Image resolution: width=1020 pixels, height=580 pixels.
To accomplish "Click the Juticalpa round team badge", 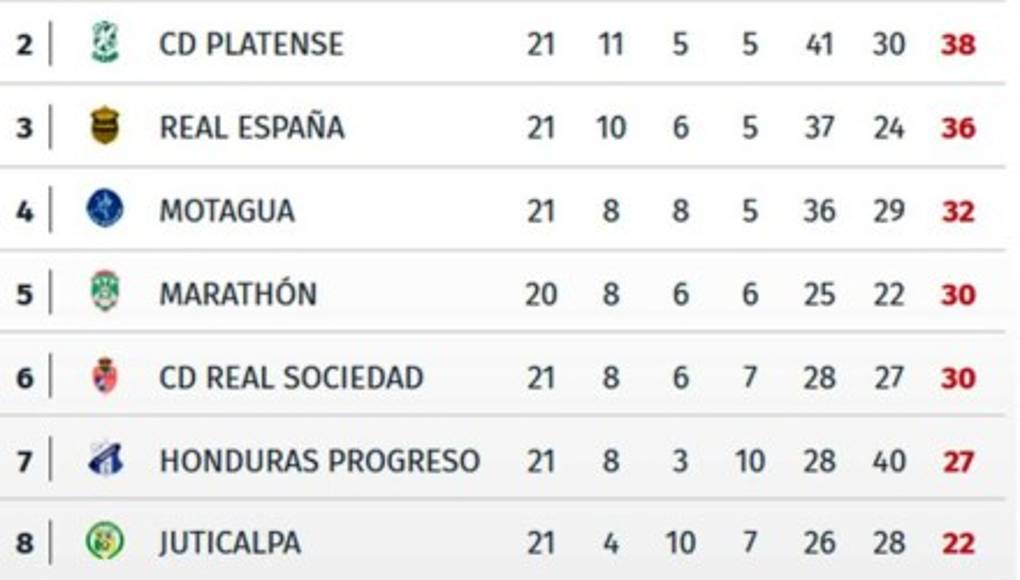I will [x=104, y=541].
